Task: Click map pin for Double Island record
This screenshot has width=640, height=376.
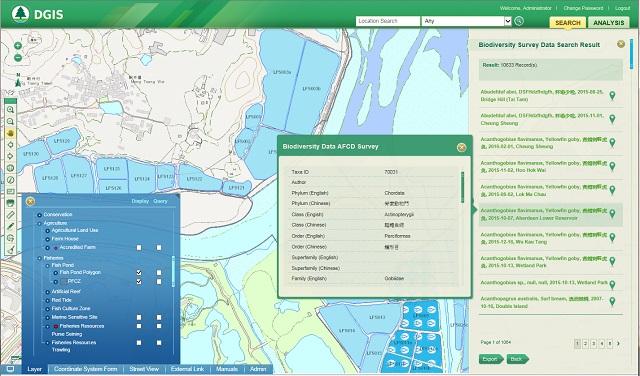Action: point(612,302)
